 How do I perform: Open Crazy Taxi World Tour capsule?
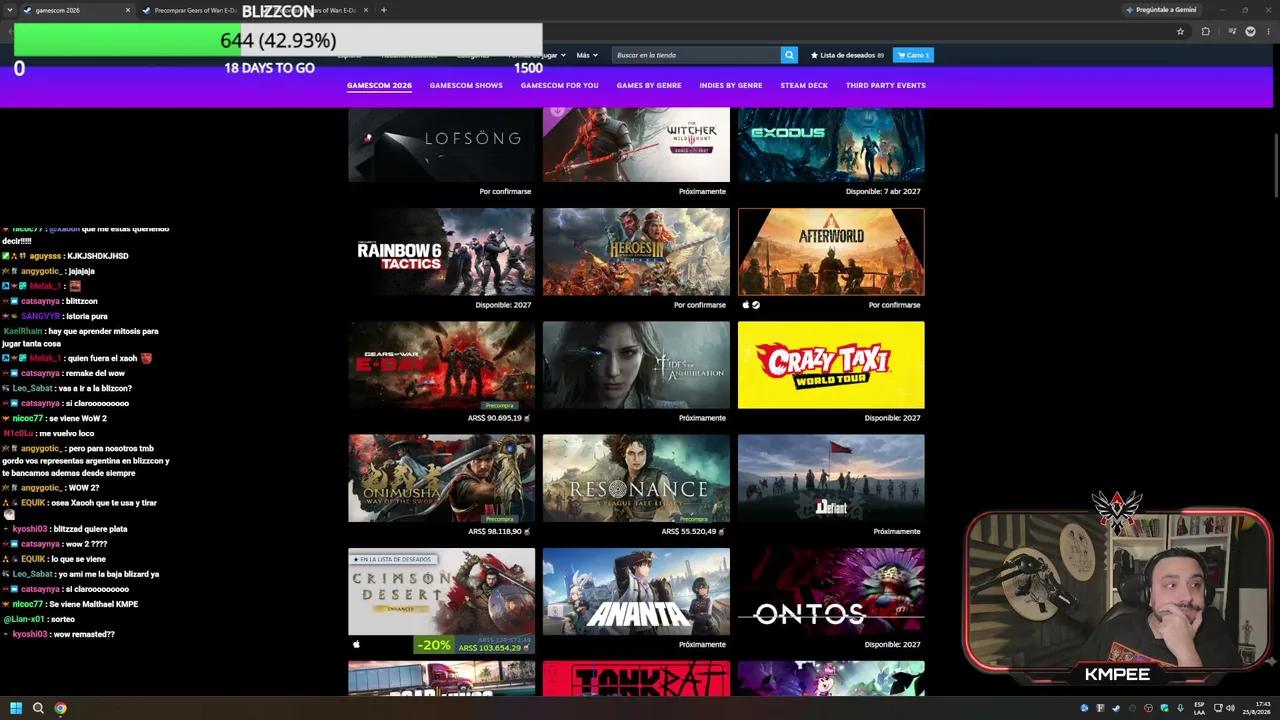click(x=831, y=365)
